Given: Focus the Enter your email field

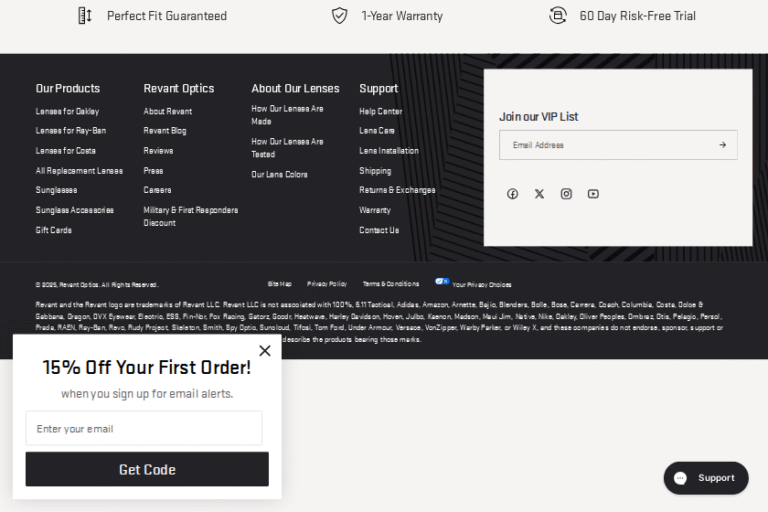Looking at the screenshot, I should (x=144, y=429).
